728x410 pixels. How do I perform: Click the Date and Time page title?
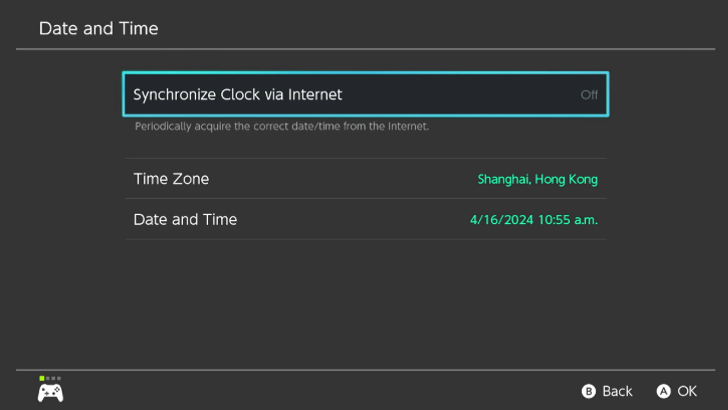point(98,28)
